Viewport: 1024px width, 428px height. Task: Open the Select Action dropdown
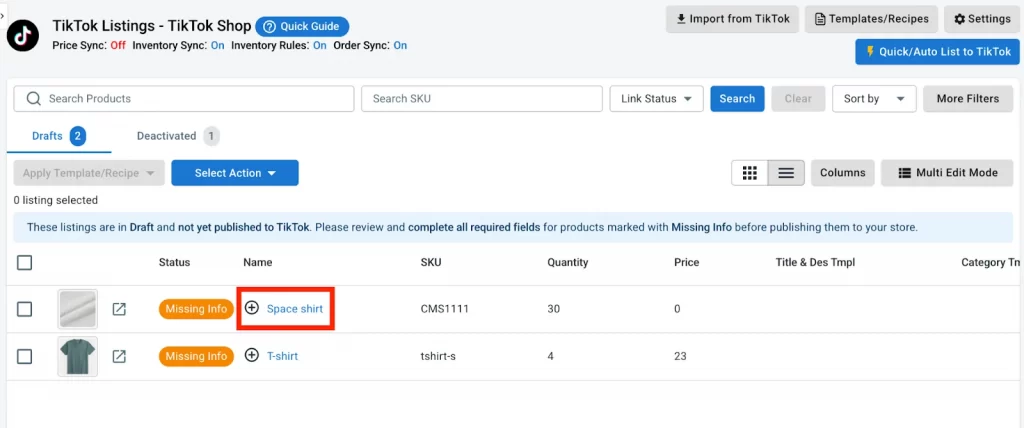click(235, 173)
